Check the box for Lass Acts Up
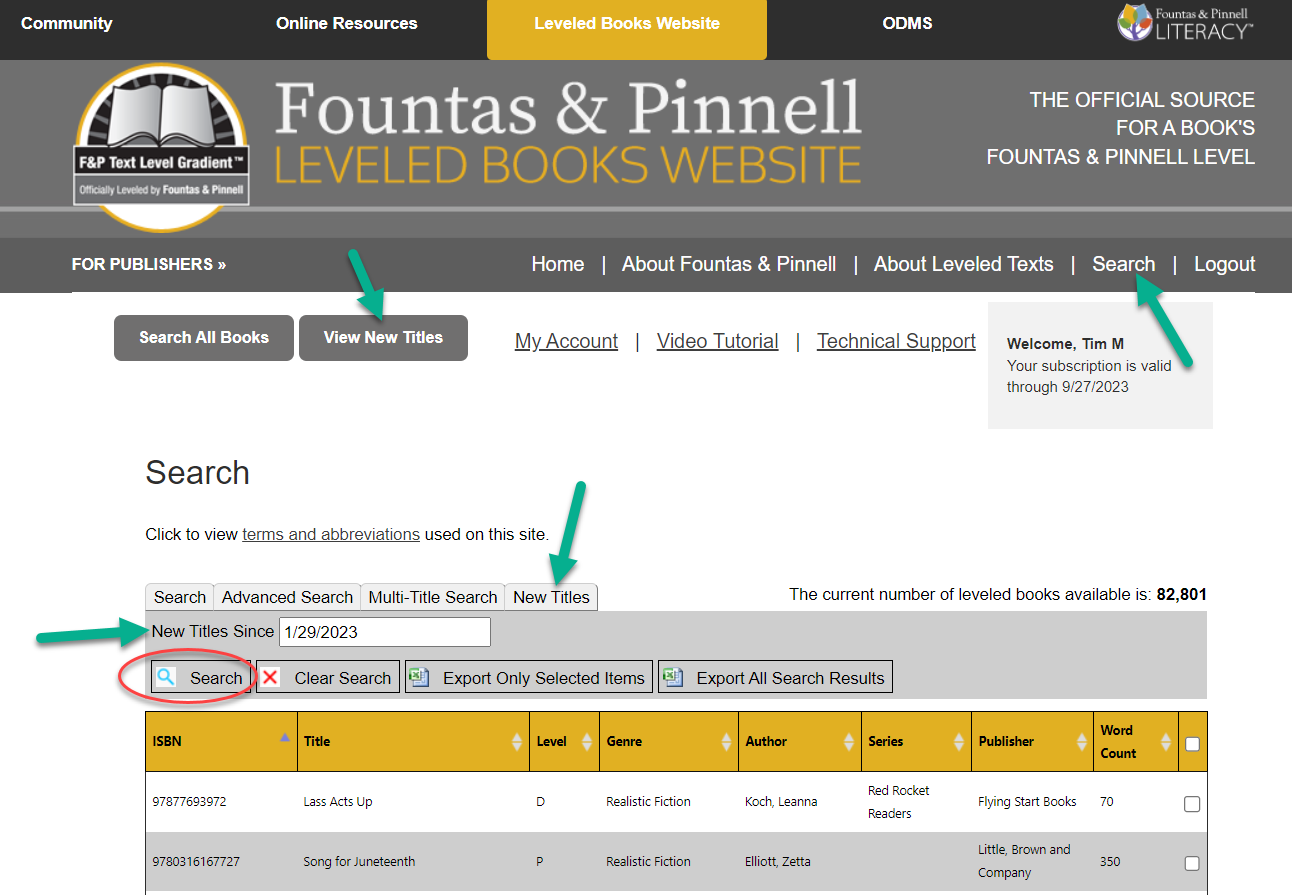The width and height of the screenshot is (1292, 895). click(1192, 803)
